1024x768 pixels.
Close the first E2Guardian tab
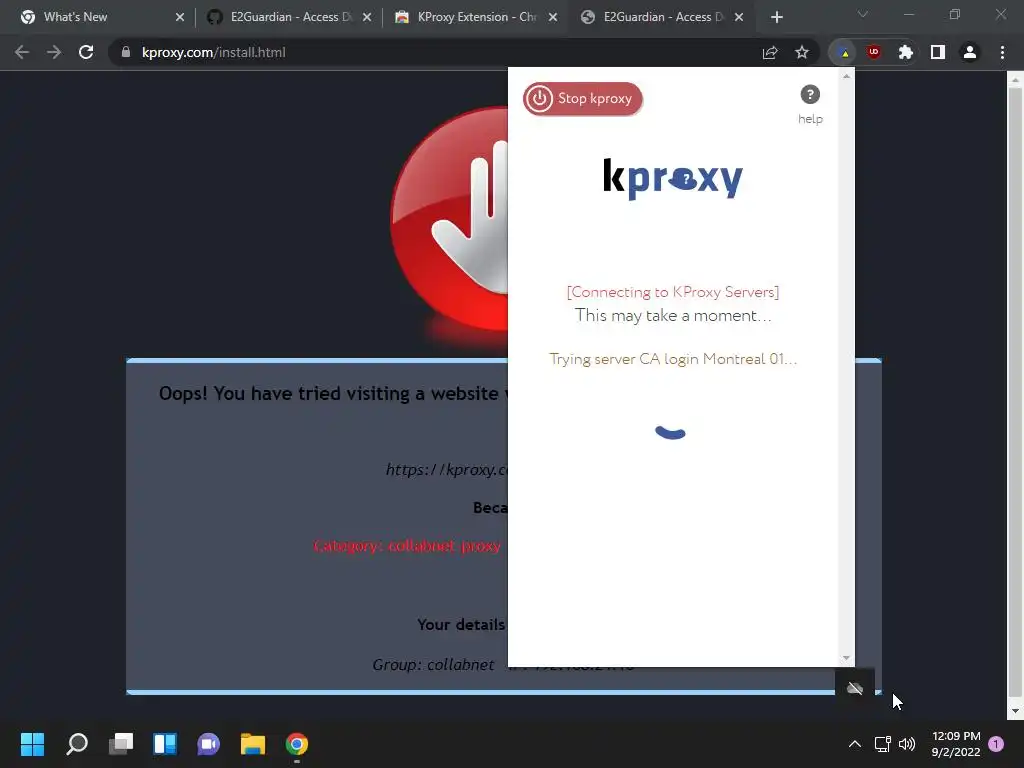367,17
